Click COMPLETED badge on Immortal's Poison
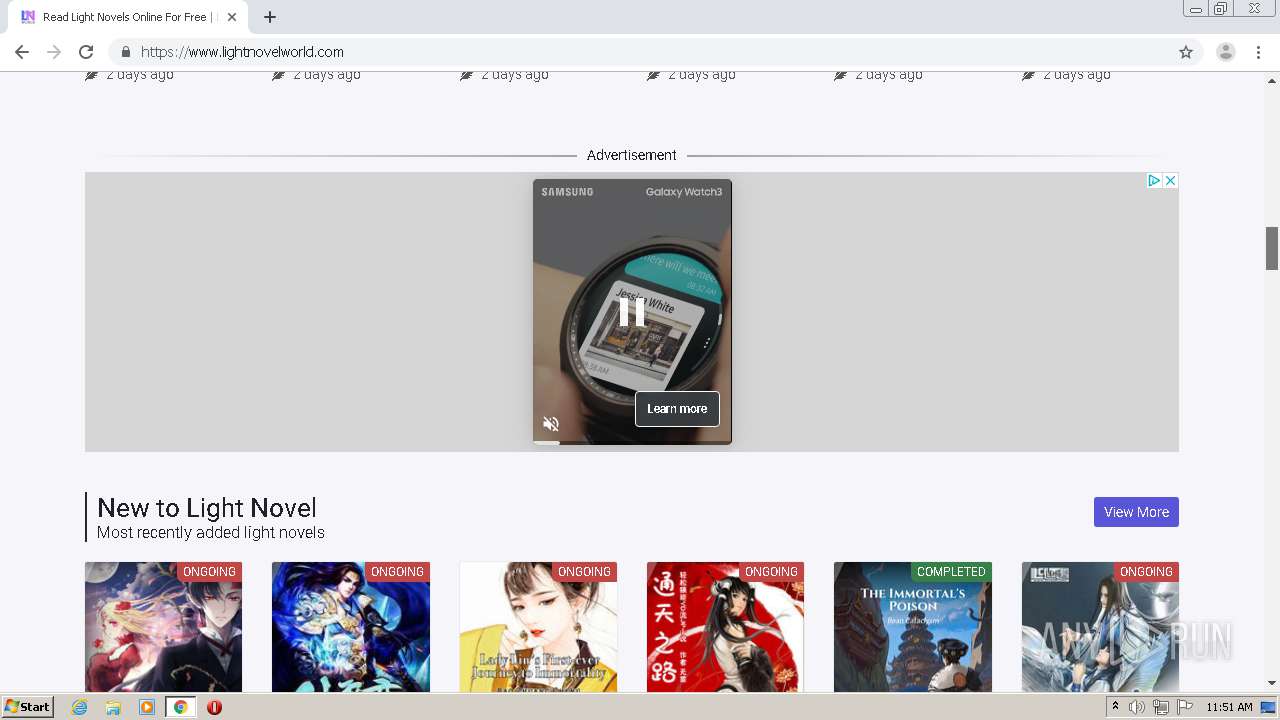This screenshot has width=1280, height=720. click(951, 572)
